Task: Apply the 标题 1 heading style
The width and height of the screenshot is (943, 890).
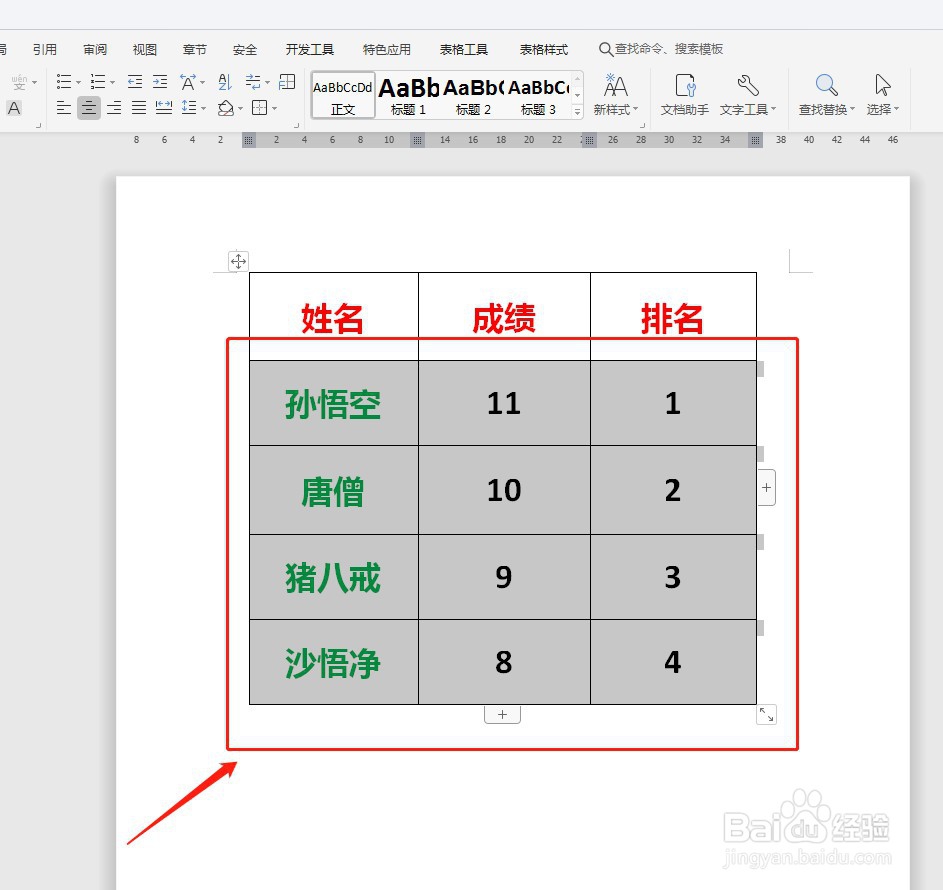Action: [408, 95]
